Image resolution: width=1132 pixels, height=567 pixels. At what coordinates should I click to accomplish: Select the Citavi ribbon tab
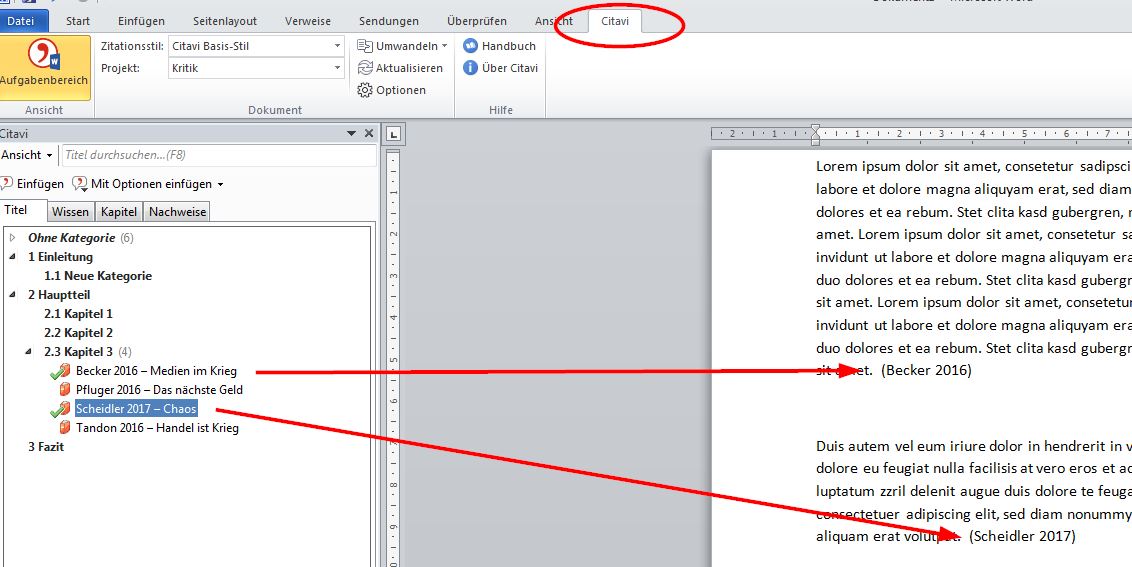click(615, 21)
